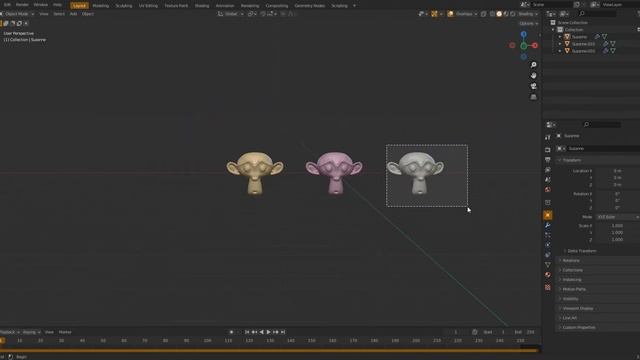Click the modifier icon on Suzanne.002 row
Viewport: 640px width, 360px height.
click(606, 51)
